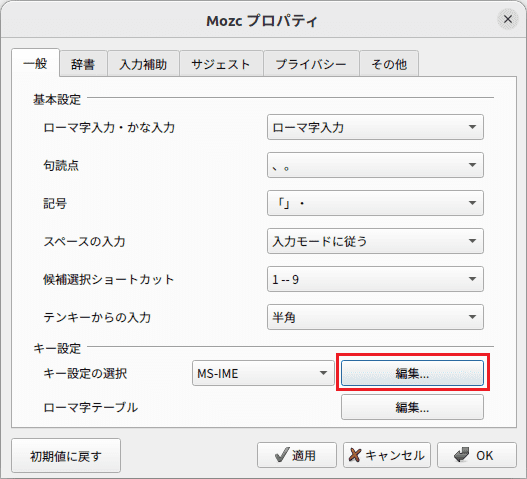Viewport: 527px width, 479px height.
Task: Select the その他 tab
Action: pos(389,64)
